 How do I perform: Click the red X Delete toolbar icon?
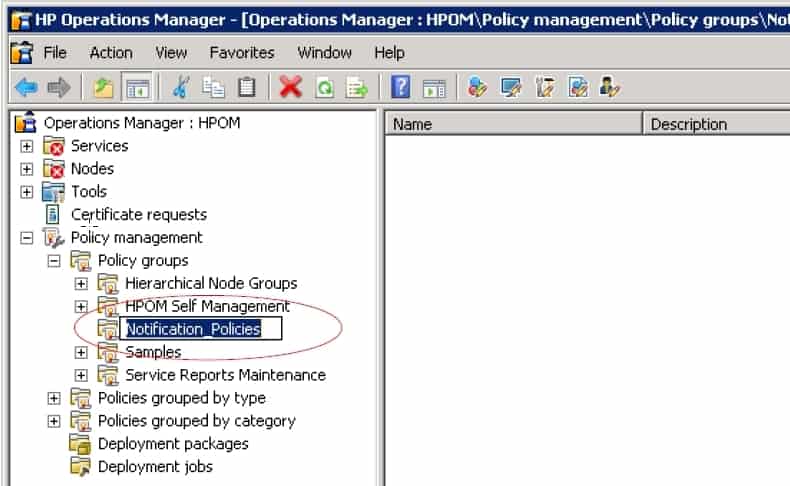pos(291,87)
